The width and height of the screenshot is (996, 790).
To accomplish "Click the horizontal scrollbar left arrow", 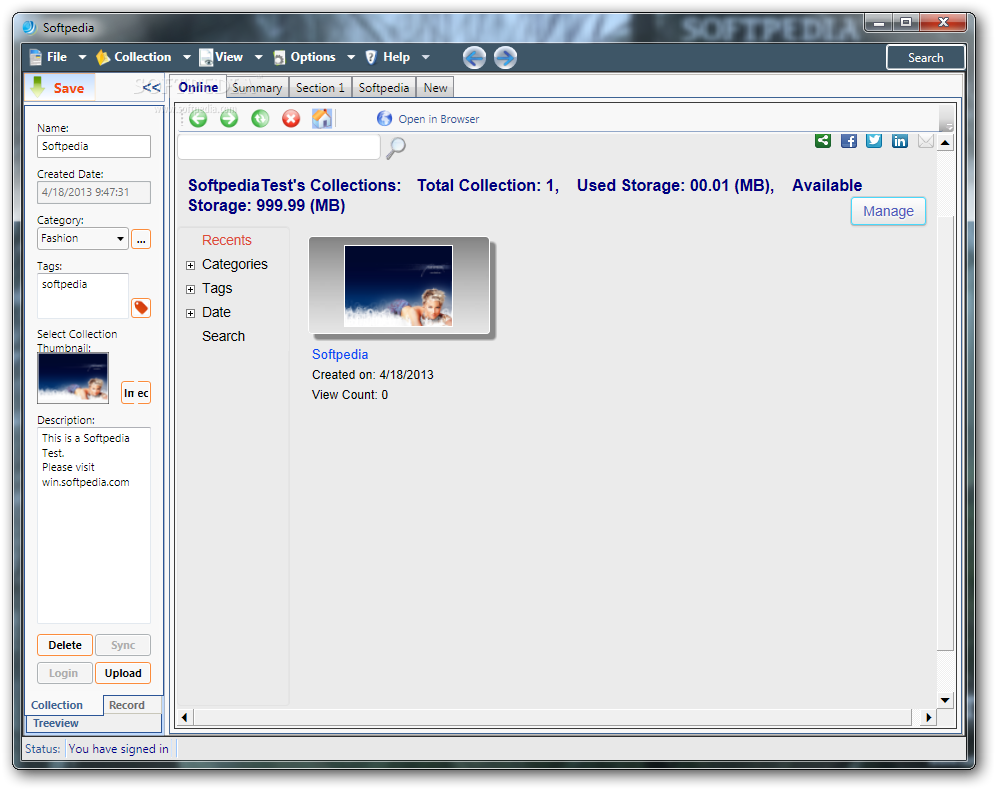I will 185,718.
